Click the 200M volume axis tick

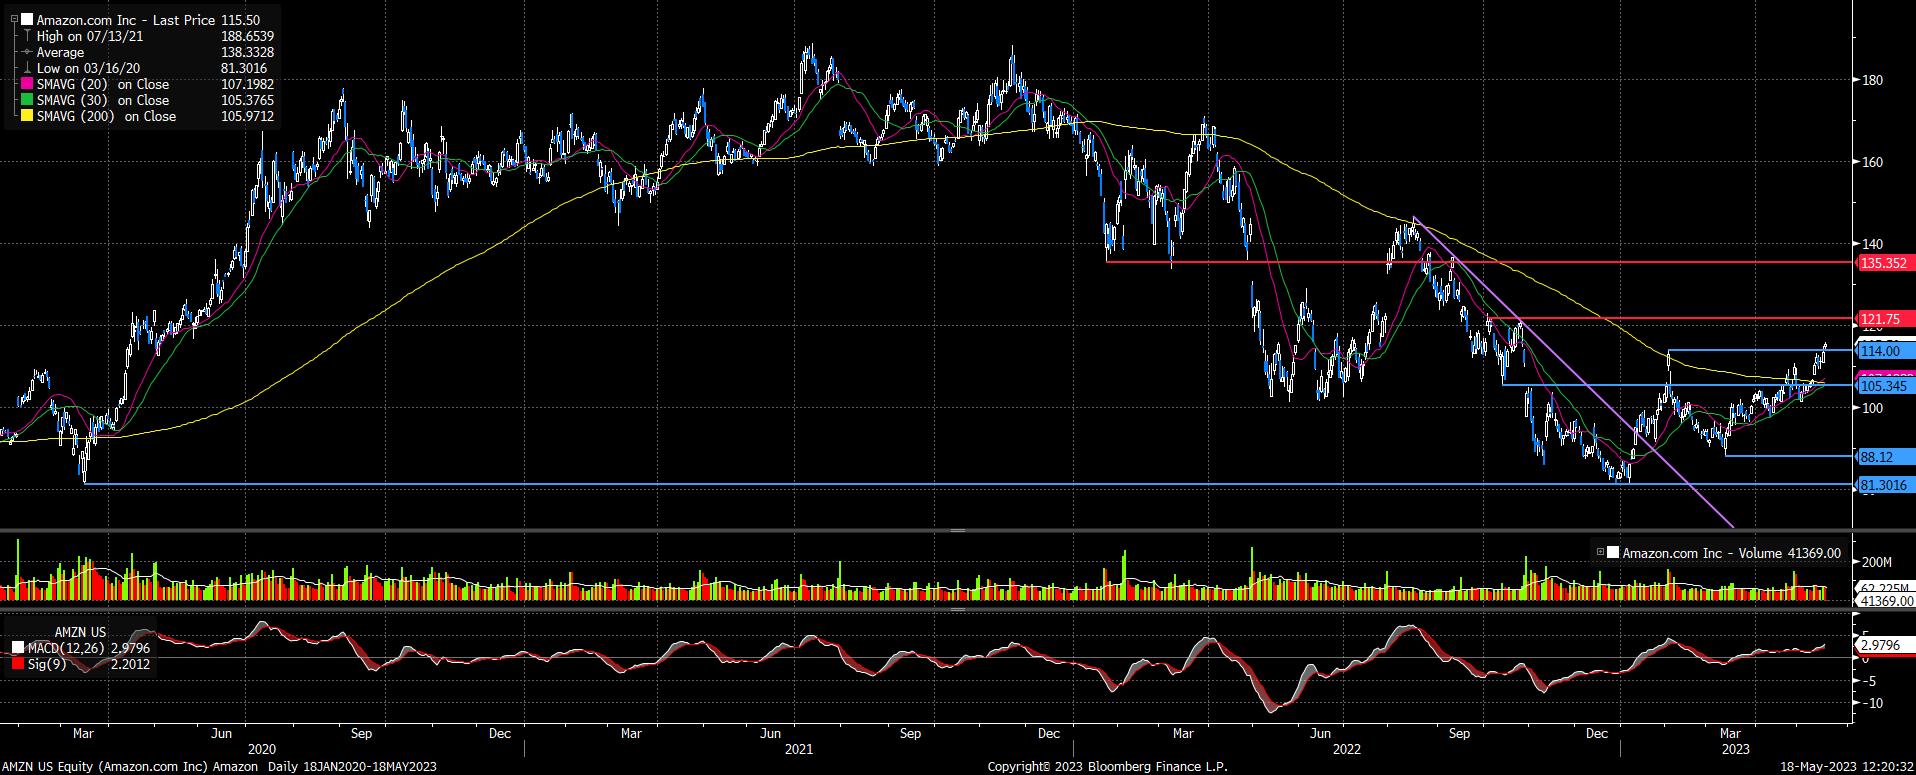tap(1876, 562)
